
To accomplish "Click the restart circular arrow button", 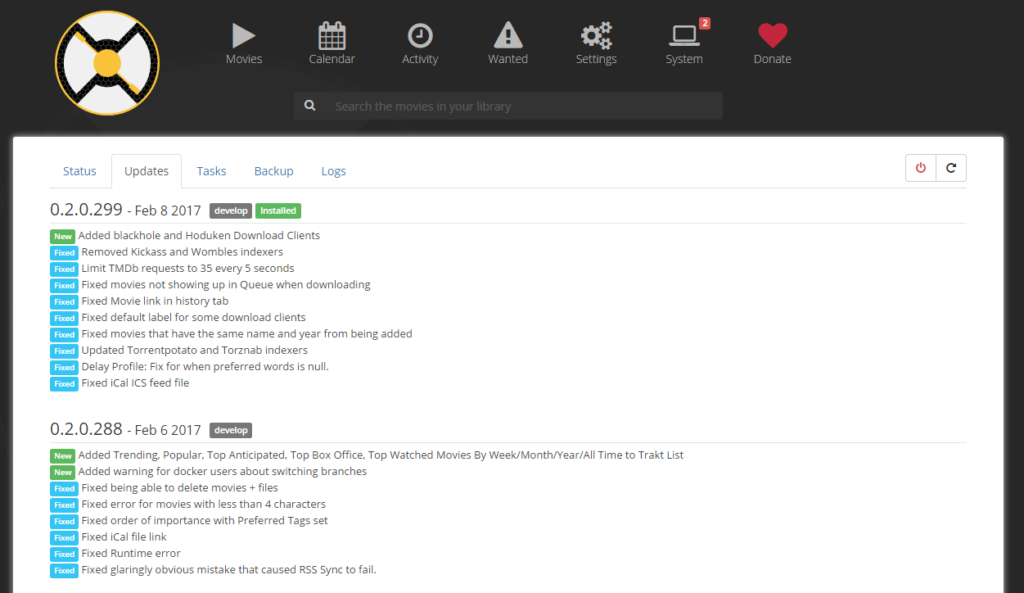I will 952,168.
